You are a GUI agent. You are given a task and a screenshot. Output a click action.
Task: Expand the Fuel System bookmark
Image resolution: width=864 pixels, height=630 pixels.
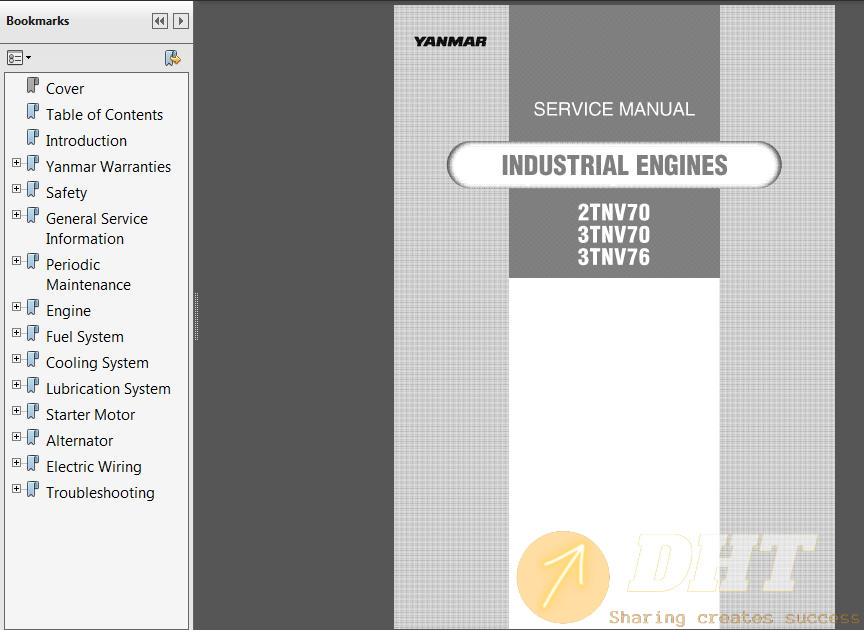(x=17, y=333)
